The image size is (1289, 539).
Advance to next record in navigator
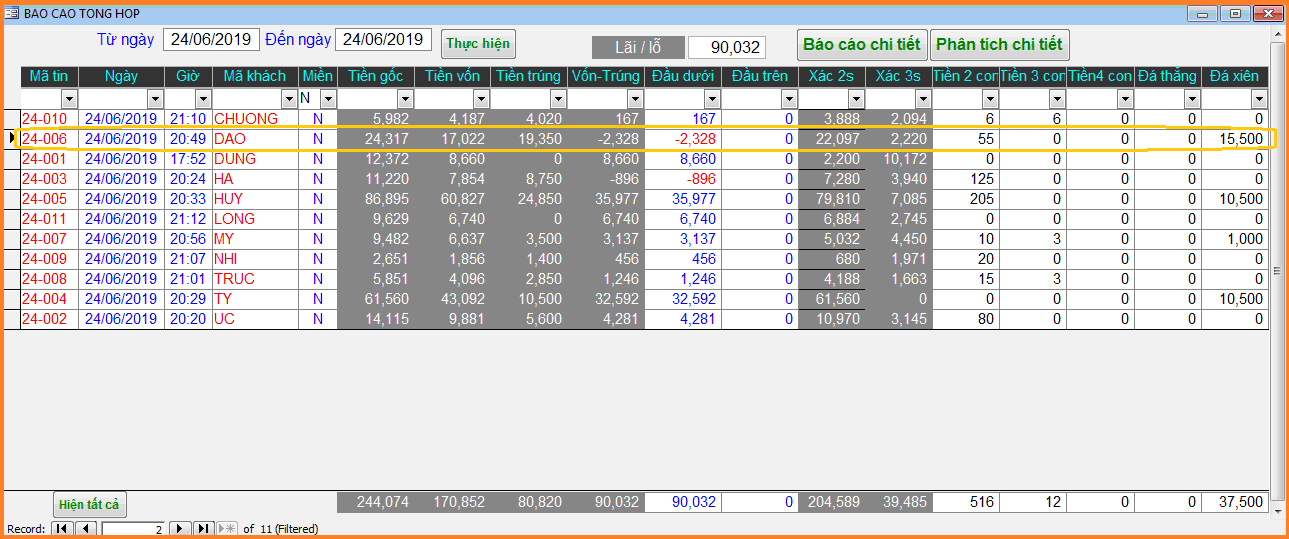180,529
